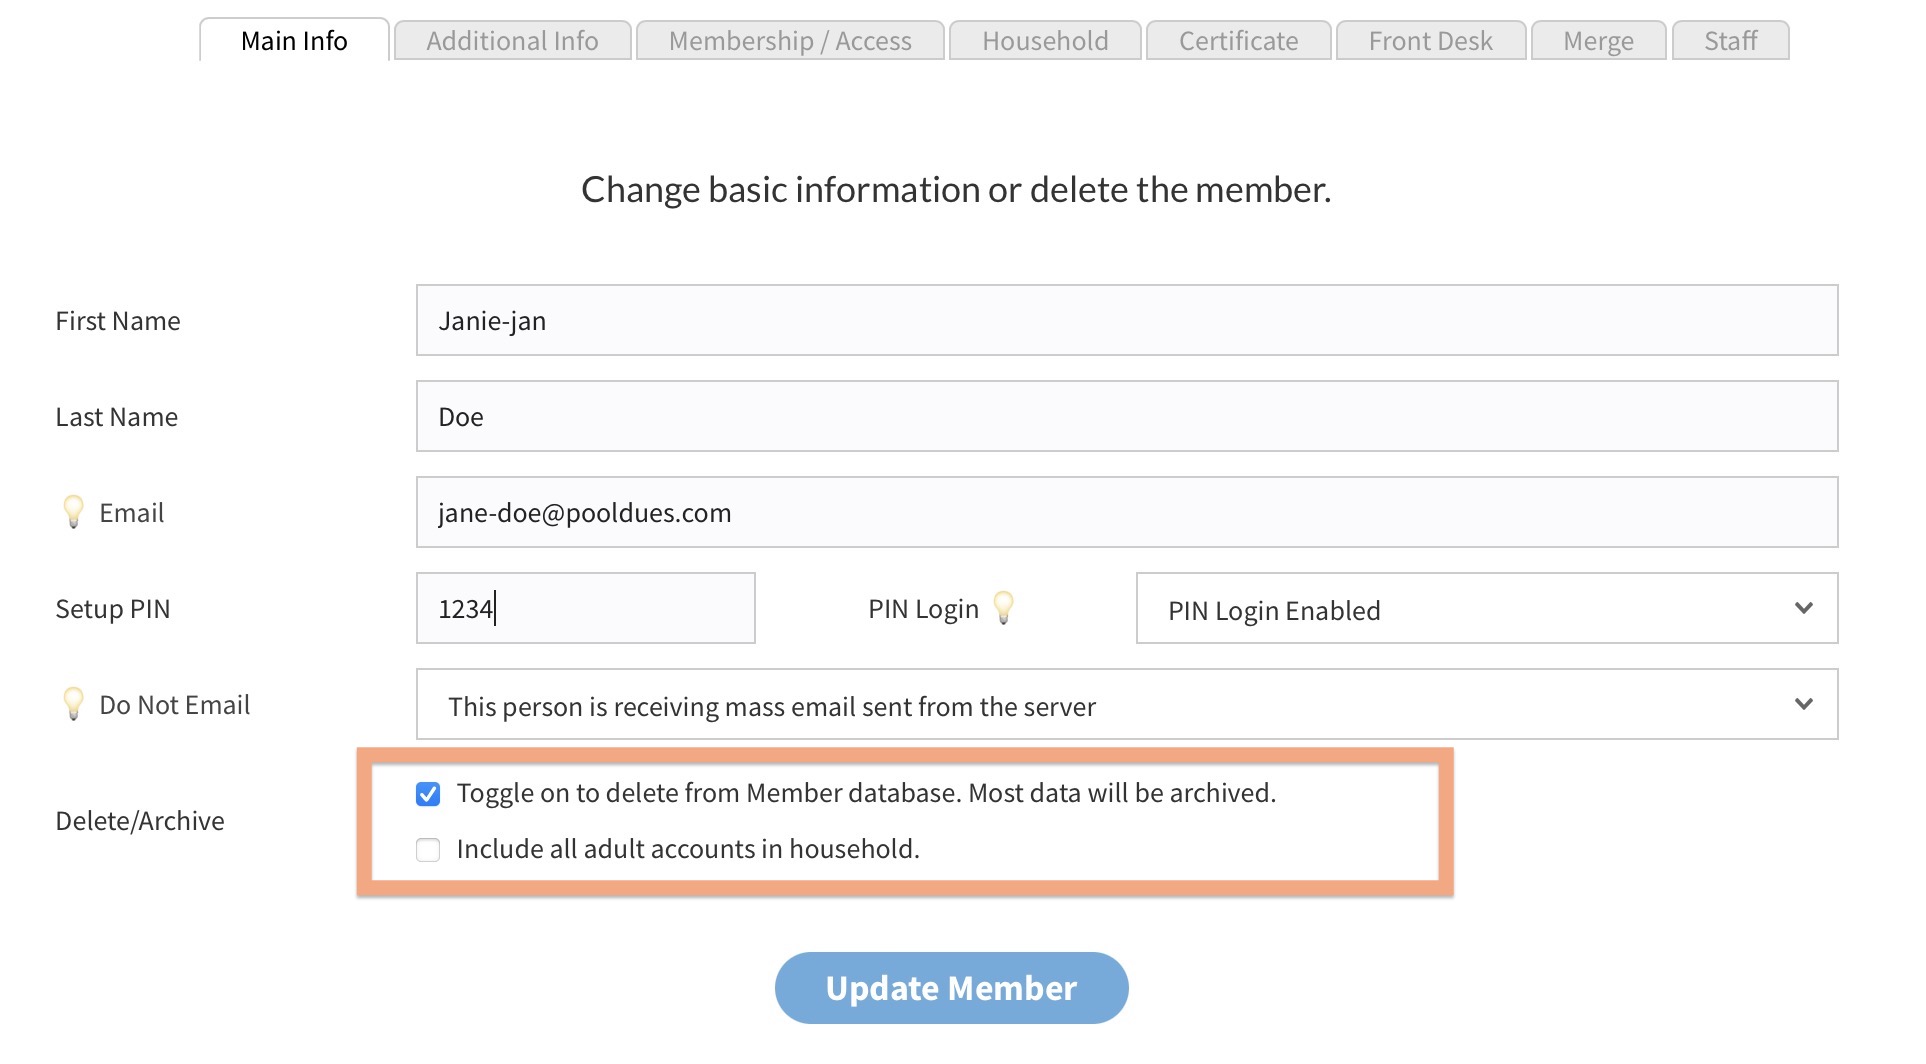This screenshot has width=1926, height=1064.
Task: Click the lightbulb hint icon beside Email
Action: pyautogui.click(x=73, y=511)
